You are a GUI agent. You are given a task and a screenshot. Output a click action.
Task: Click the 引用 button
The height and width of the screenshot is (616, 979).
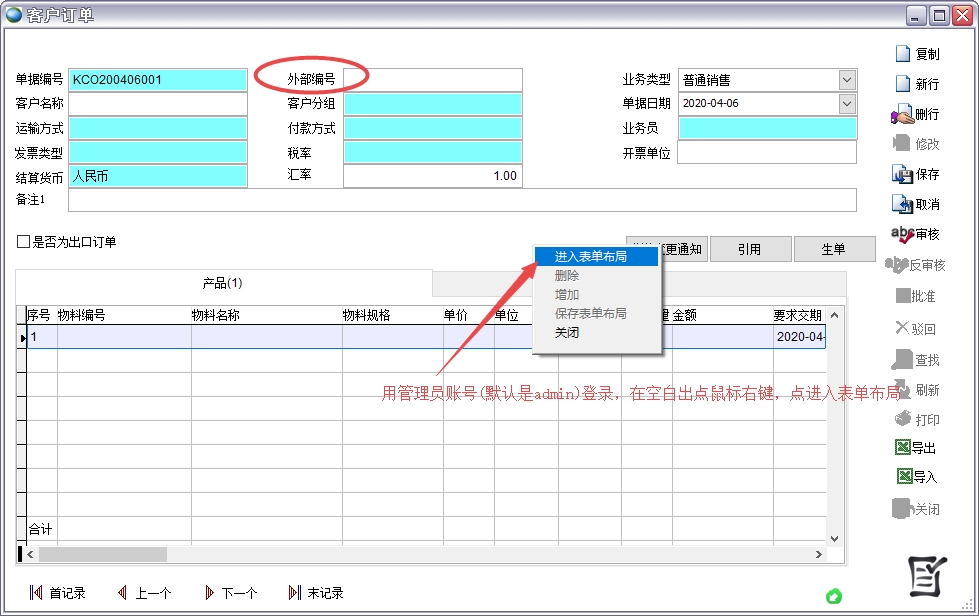tap(750, 249)
